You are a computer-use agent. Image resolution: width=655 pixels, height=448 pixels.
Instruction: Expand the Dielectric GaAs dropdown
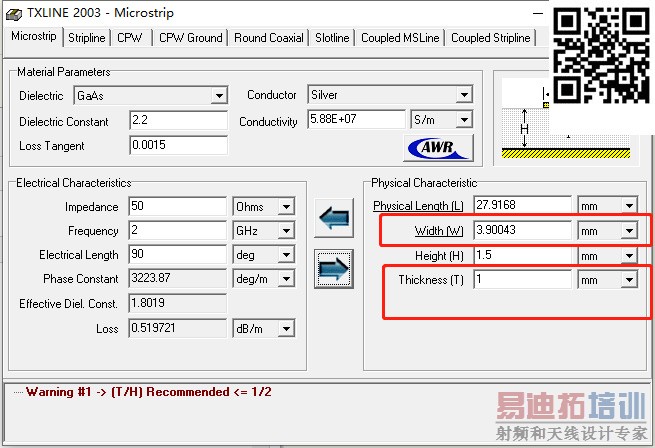[219, 96]
